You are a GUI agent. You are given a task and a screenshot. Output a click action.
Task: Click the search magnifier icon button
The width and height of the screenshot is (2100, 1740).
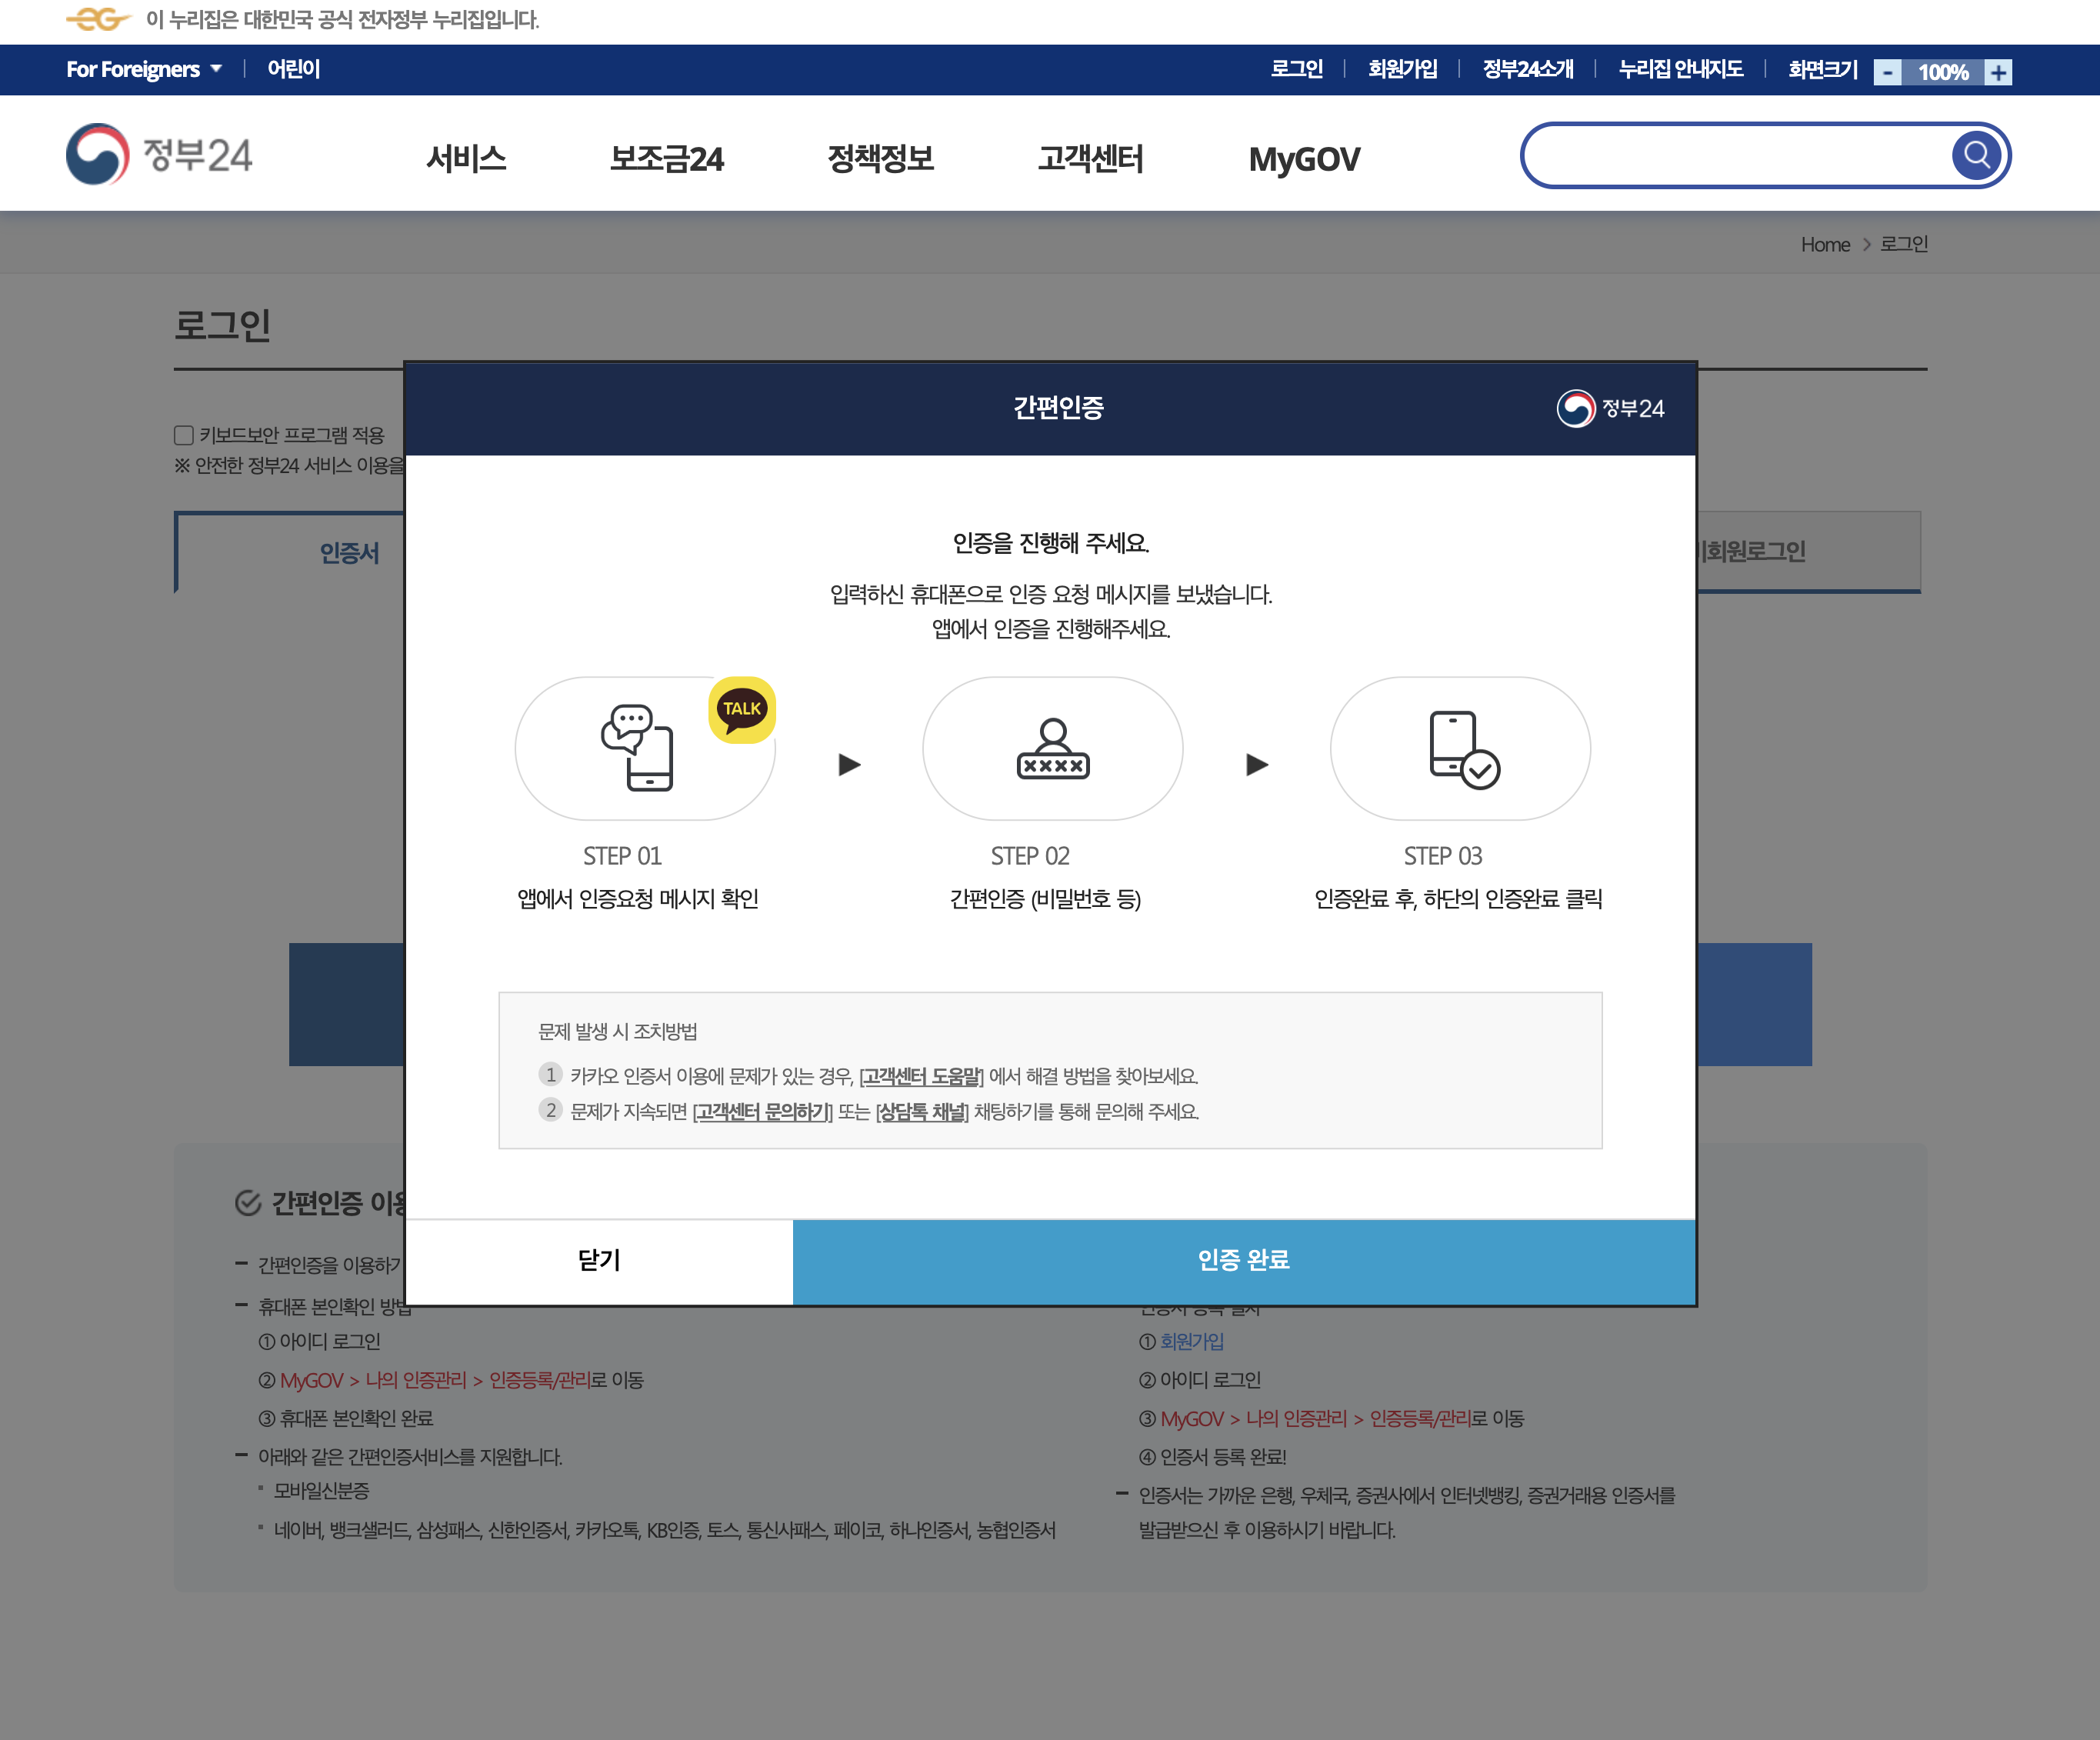coord(1975,155)
